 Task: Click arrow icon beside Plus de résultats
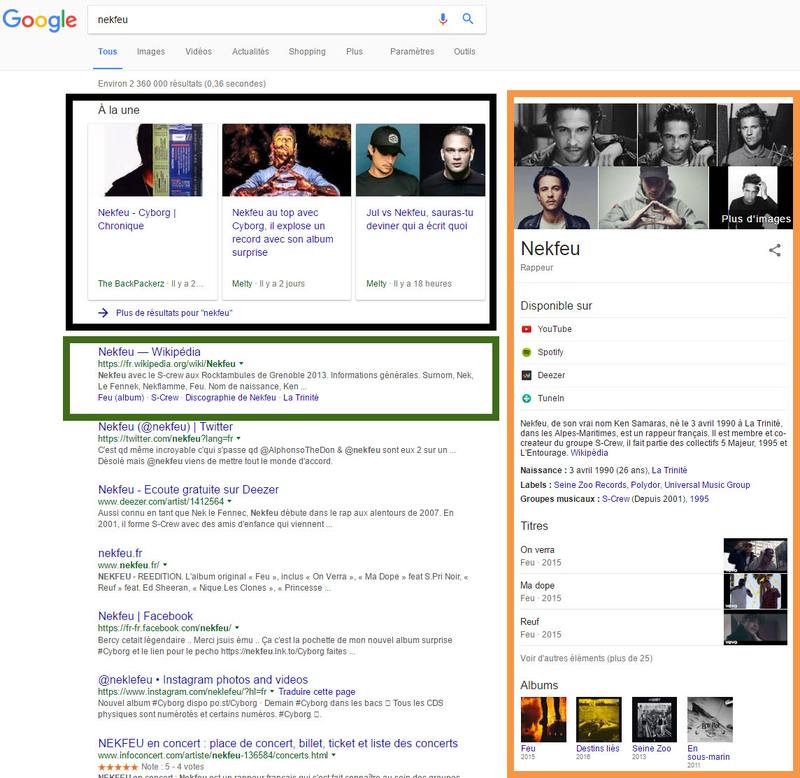point(103,313)
